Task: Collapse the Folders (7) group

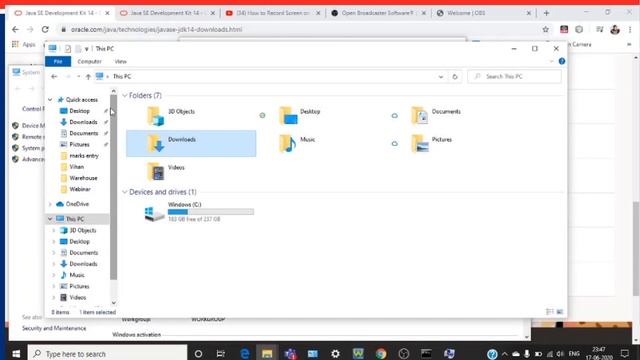Action: point(124,96)
